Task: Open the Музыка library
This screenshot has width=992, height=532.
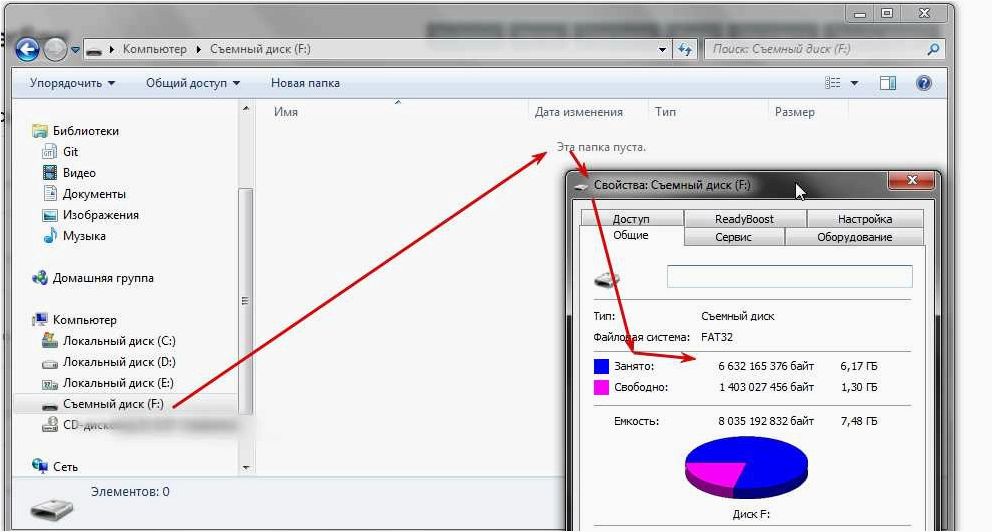Action: [84, 236]
